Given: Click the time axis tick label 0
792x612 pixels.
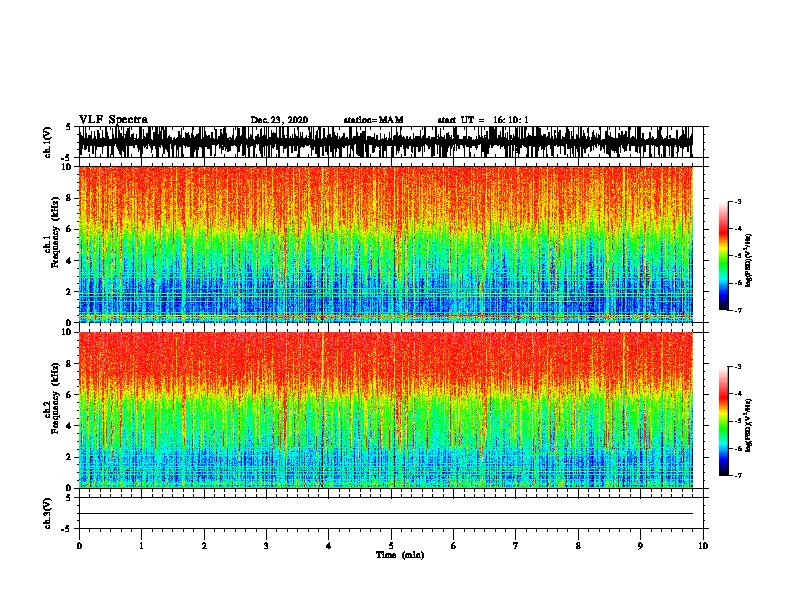Looking at the screenshot, I should coord(79,546).
